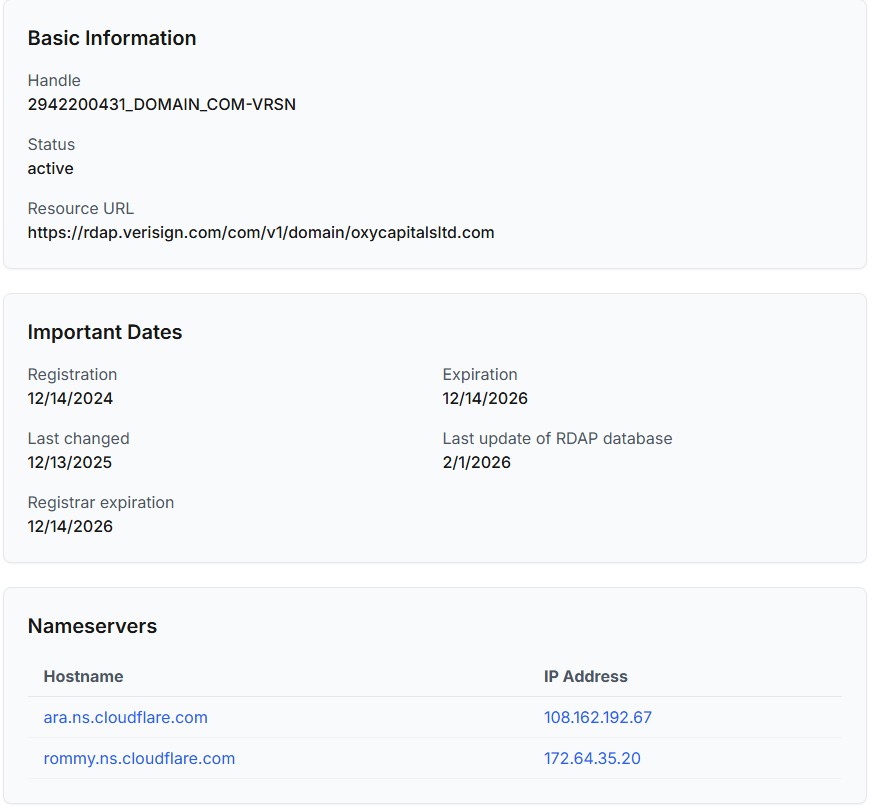Select the registration date 12/14/2024
The height and width of the screenshot is (810, 872).
pyautogui.click(x=70, y=398)
